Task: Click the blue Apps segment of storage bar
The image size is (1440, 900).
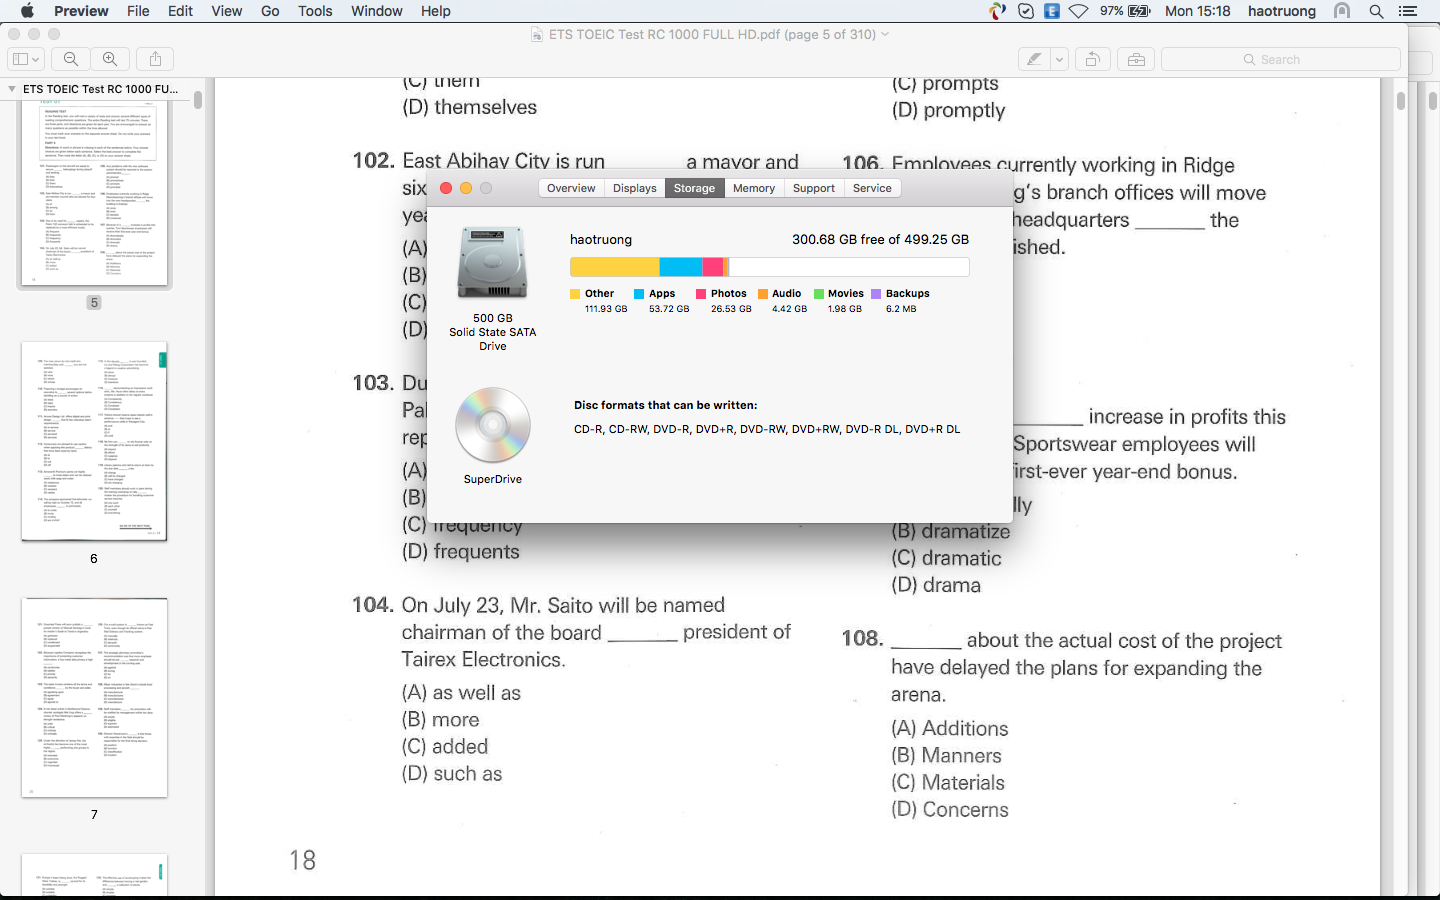Action: pos(681,267)
